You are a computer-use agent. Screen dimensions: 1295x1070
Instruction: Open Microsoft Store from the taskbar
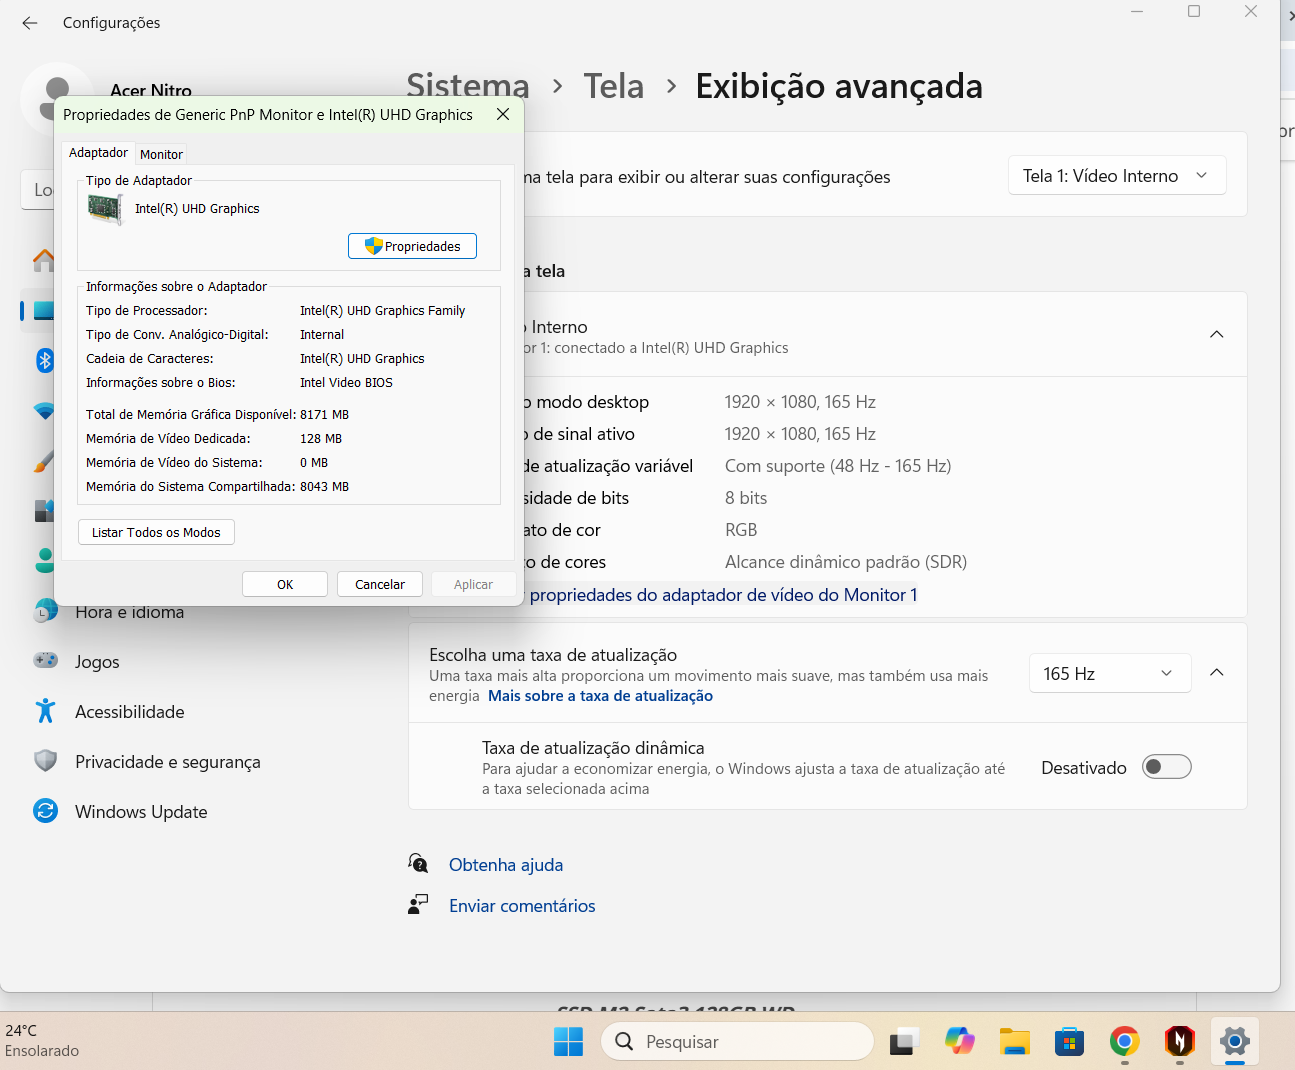[1070, 1042]
